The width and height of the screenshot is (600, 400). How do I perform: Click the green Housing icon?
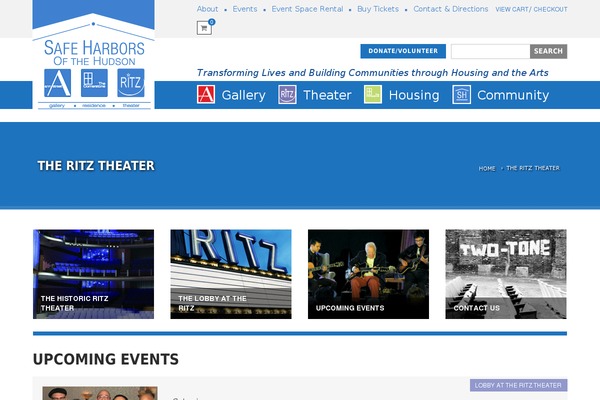[373, 95]
